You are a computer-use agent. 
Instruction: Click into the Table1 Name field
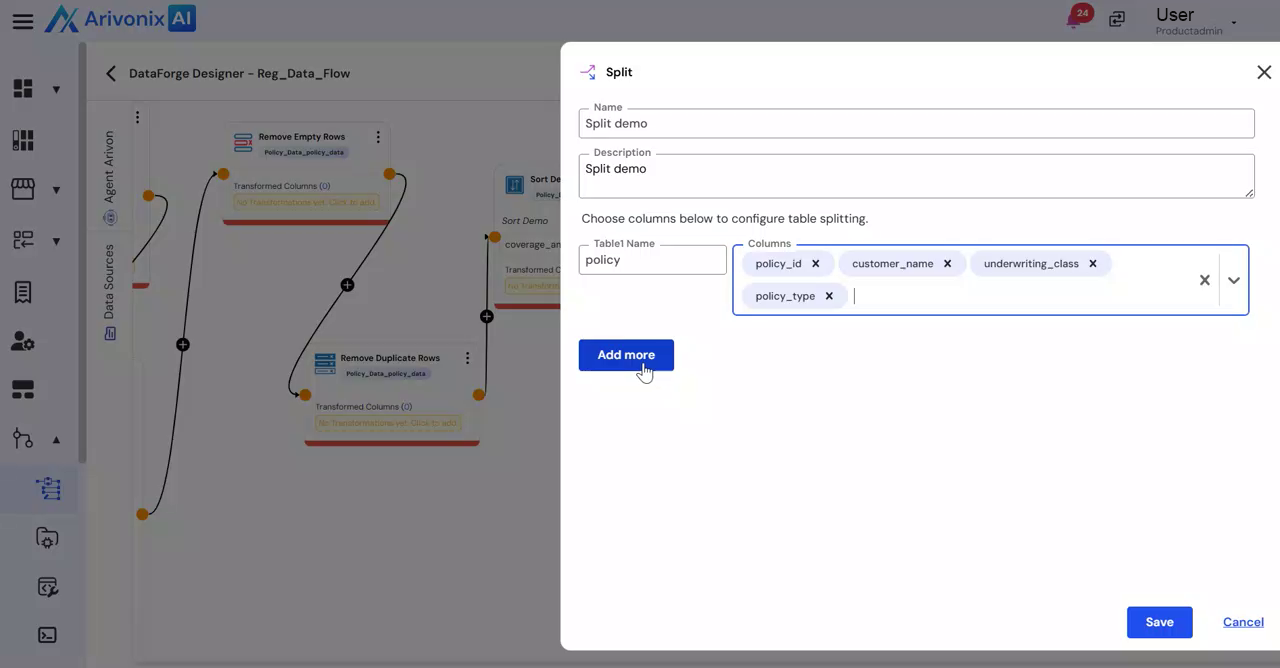point(652,260)
